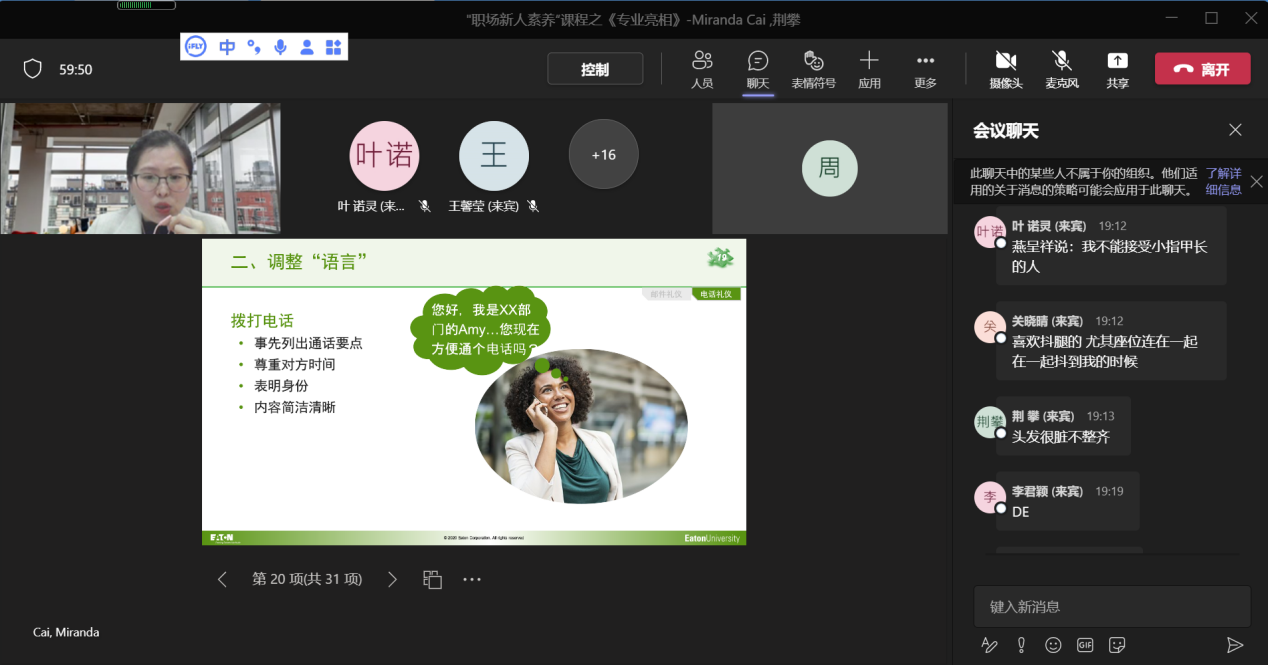Screen dimensions: 1268x665
Task: Mark the chat message as important
Action: tap(1021, 645)
